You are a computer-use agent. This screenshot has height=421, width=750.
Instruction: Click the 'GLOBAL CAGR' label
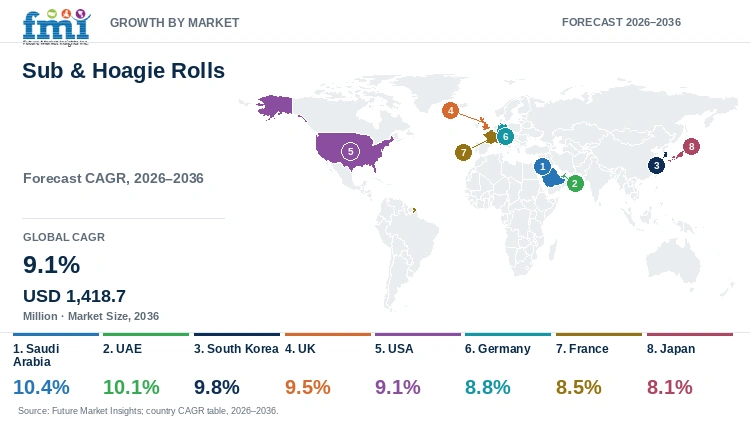coord(64,237)
